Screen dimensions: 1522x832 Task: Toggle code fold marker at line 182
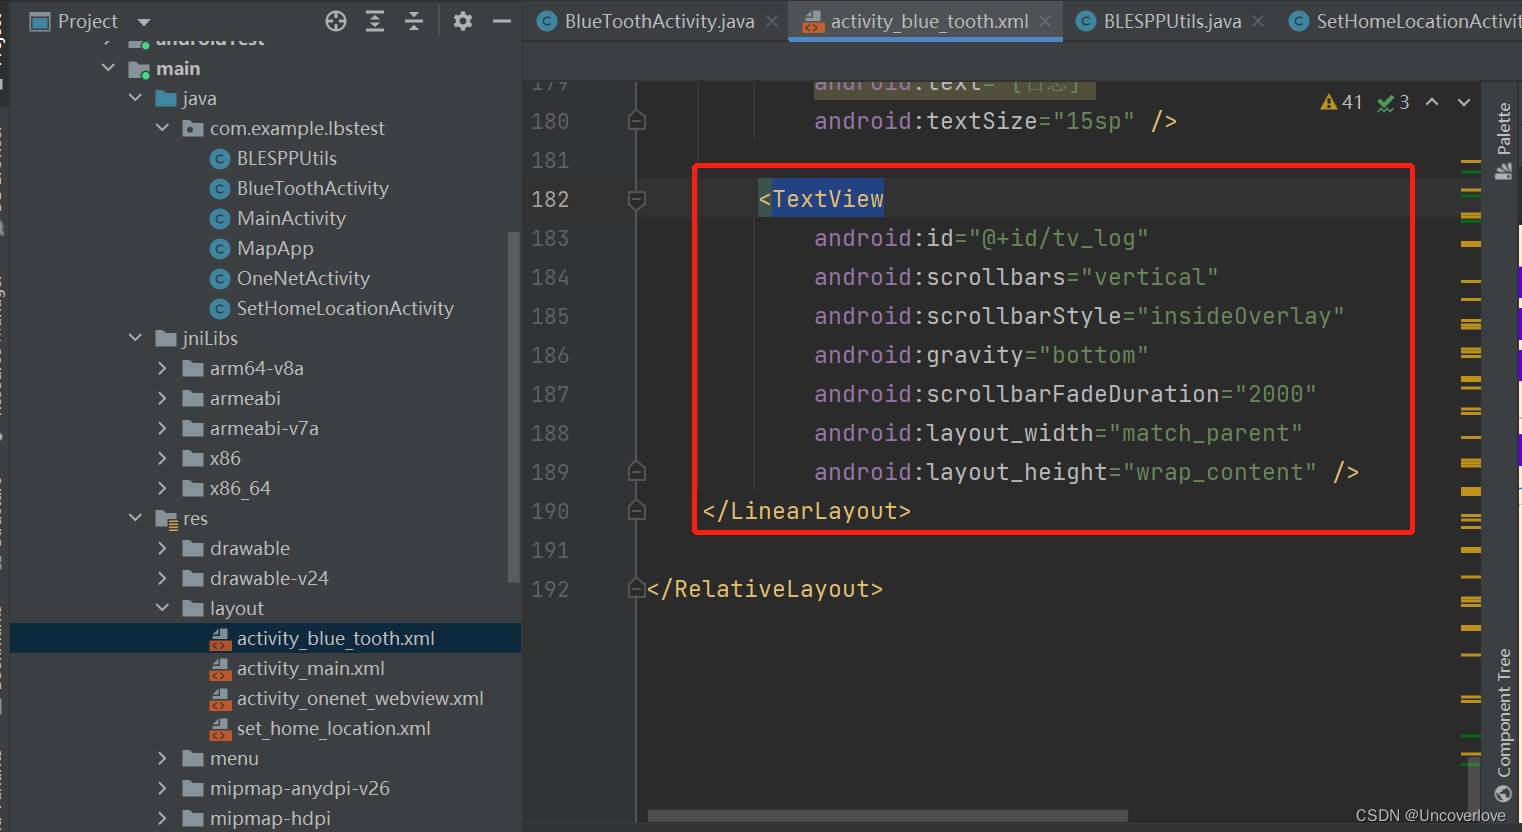(x=636, y=199)
